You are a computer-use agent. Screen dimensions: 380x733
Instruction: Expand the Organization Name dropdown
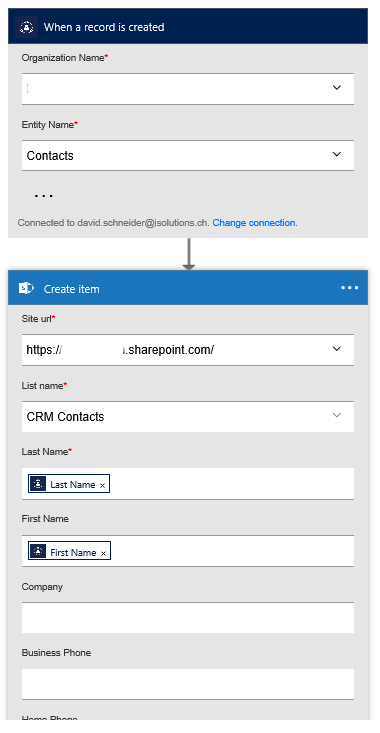click(337, 87)
